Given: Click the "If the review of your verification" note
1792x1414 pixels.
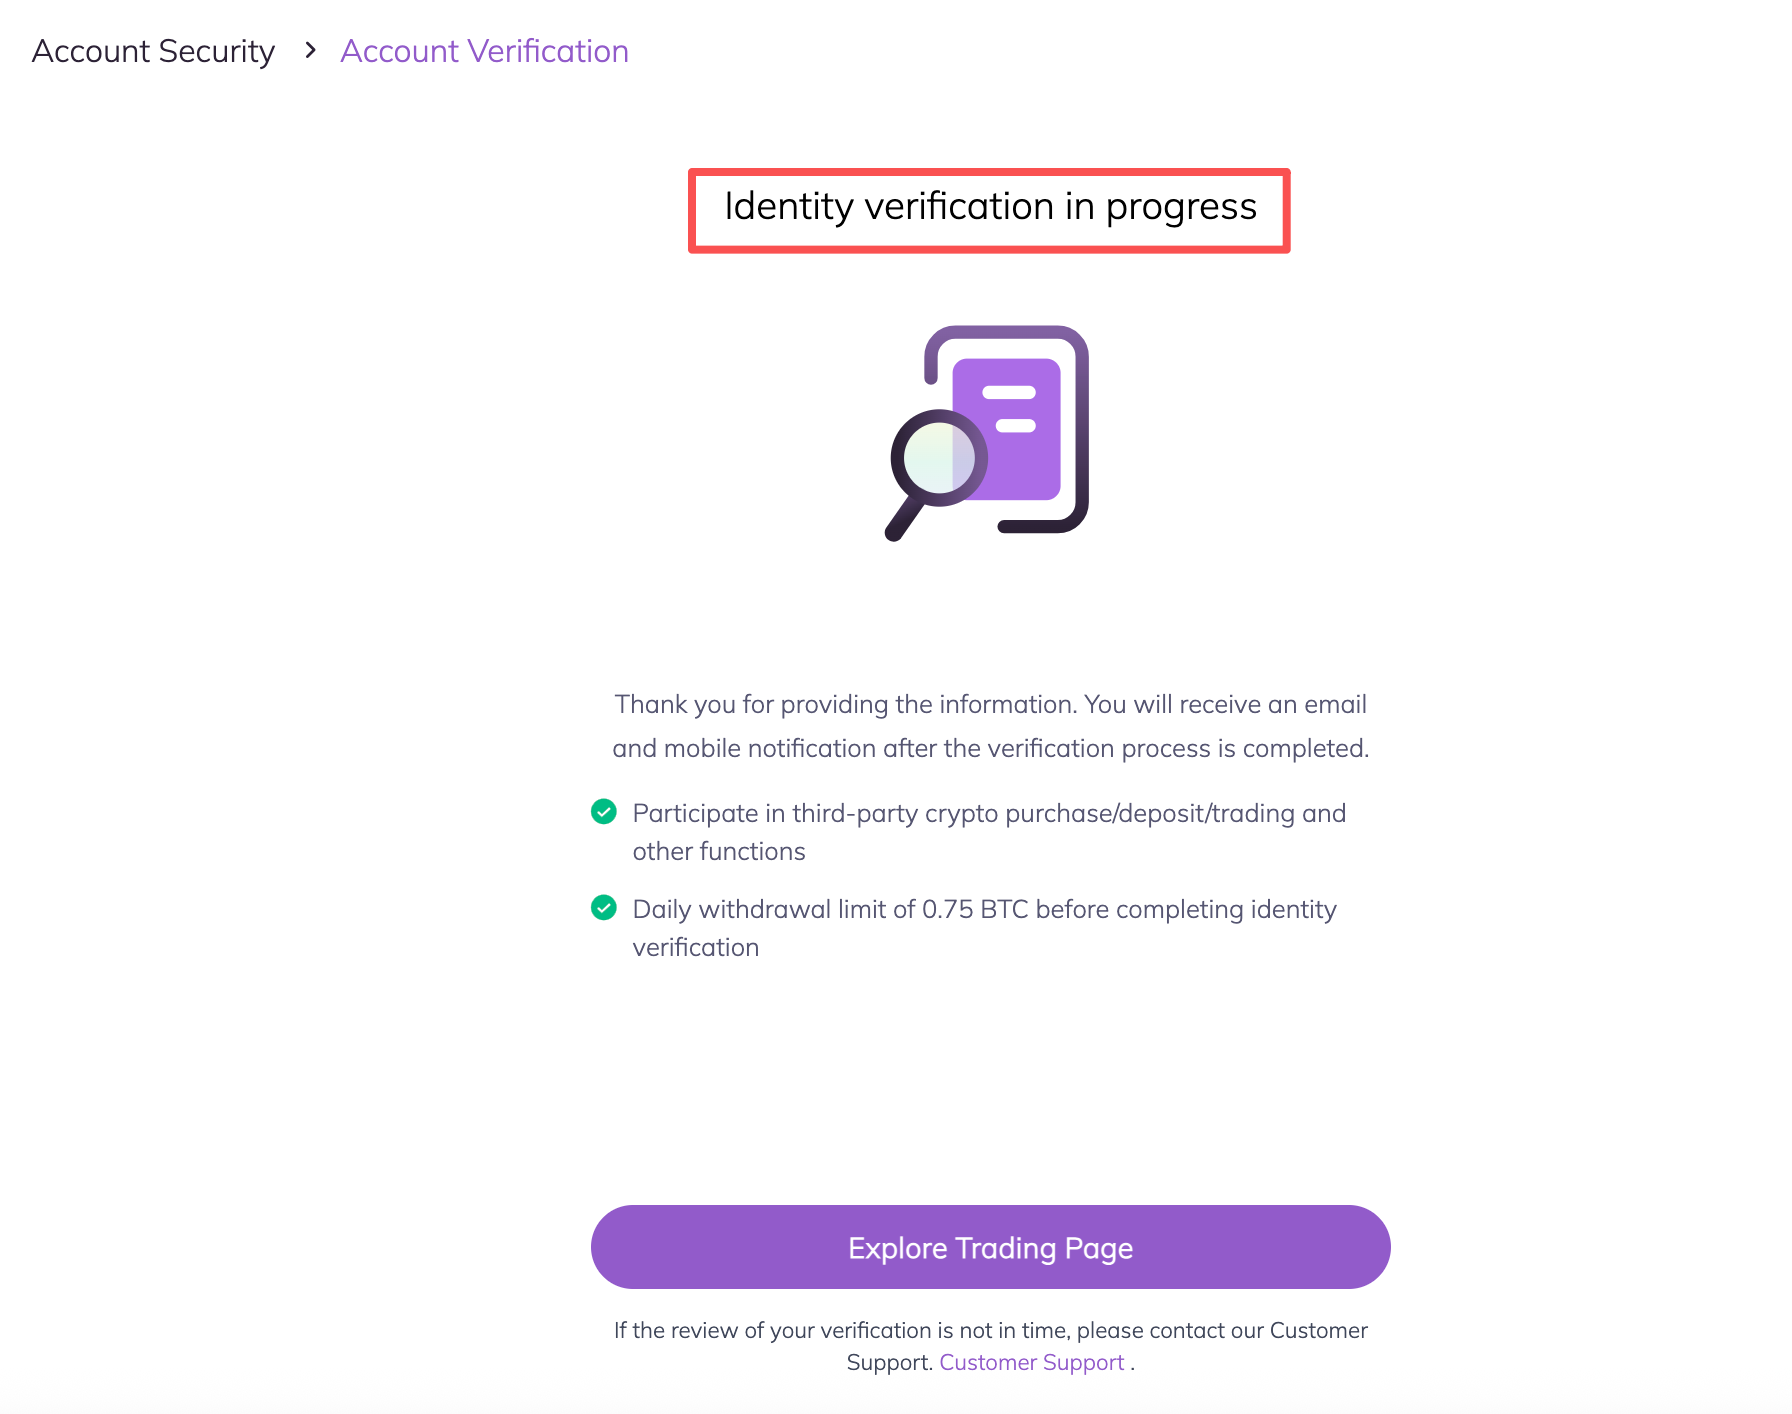Looking at the screenshot, I should (990, 1330).
